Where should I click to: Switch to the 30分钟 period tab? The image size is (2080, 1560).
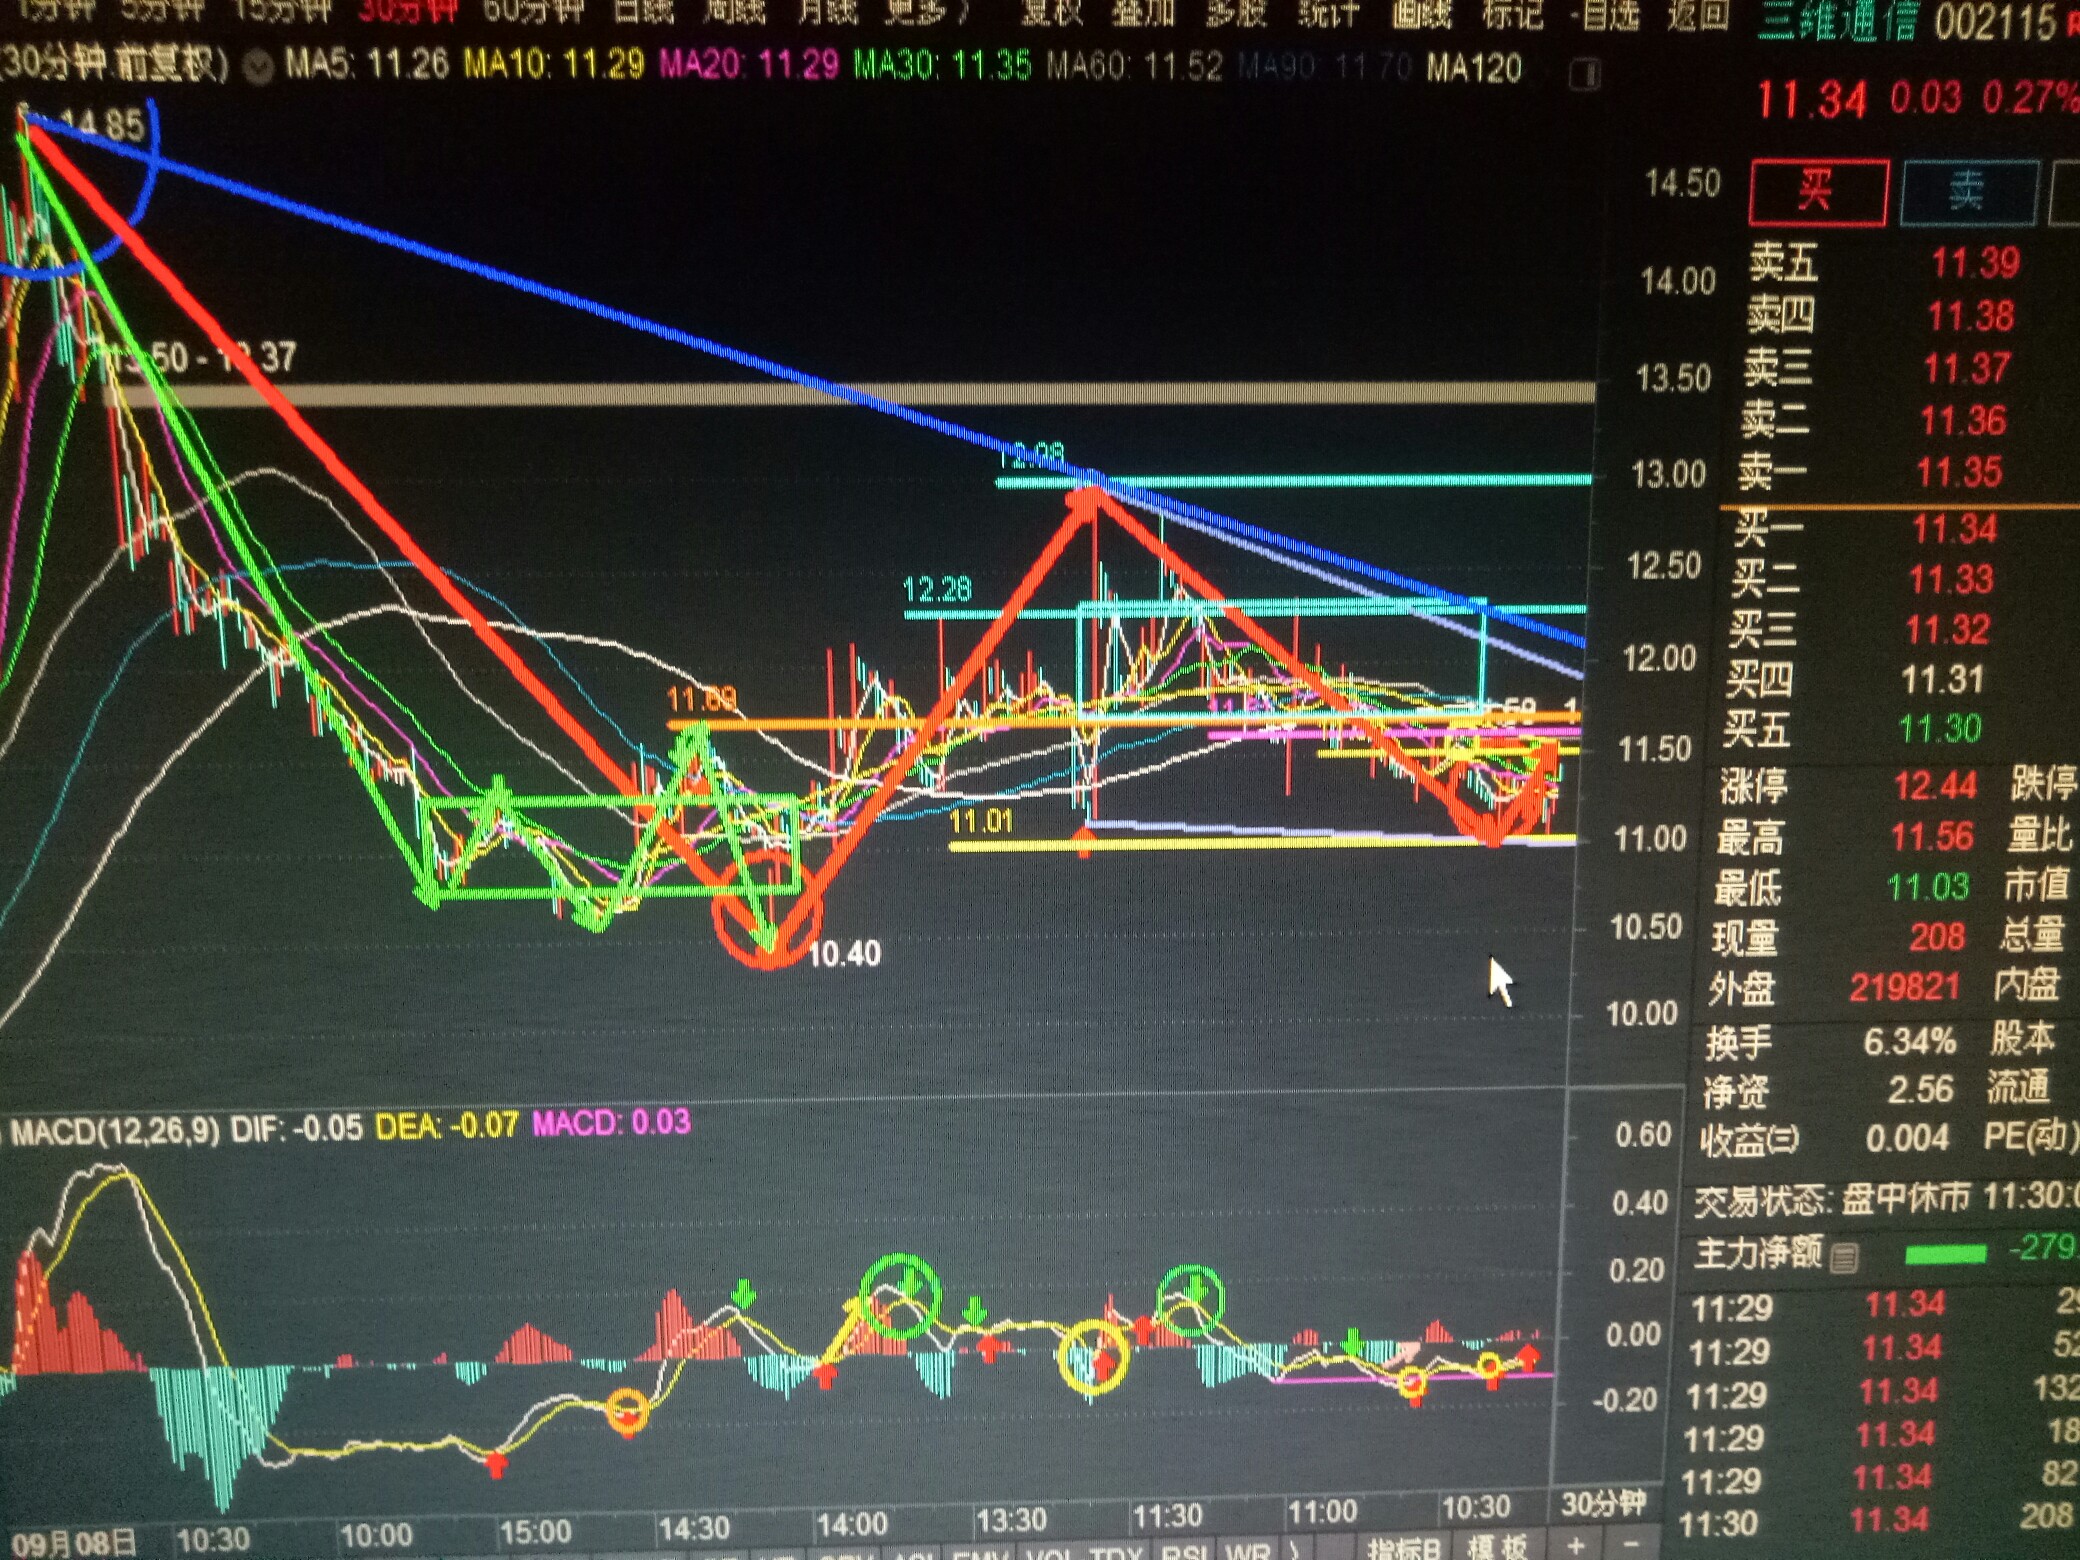pos(407,10)
